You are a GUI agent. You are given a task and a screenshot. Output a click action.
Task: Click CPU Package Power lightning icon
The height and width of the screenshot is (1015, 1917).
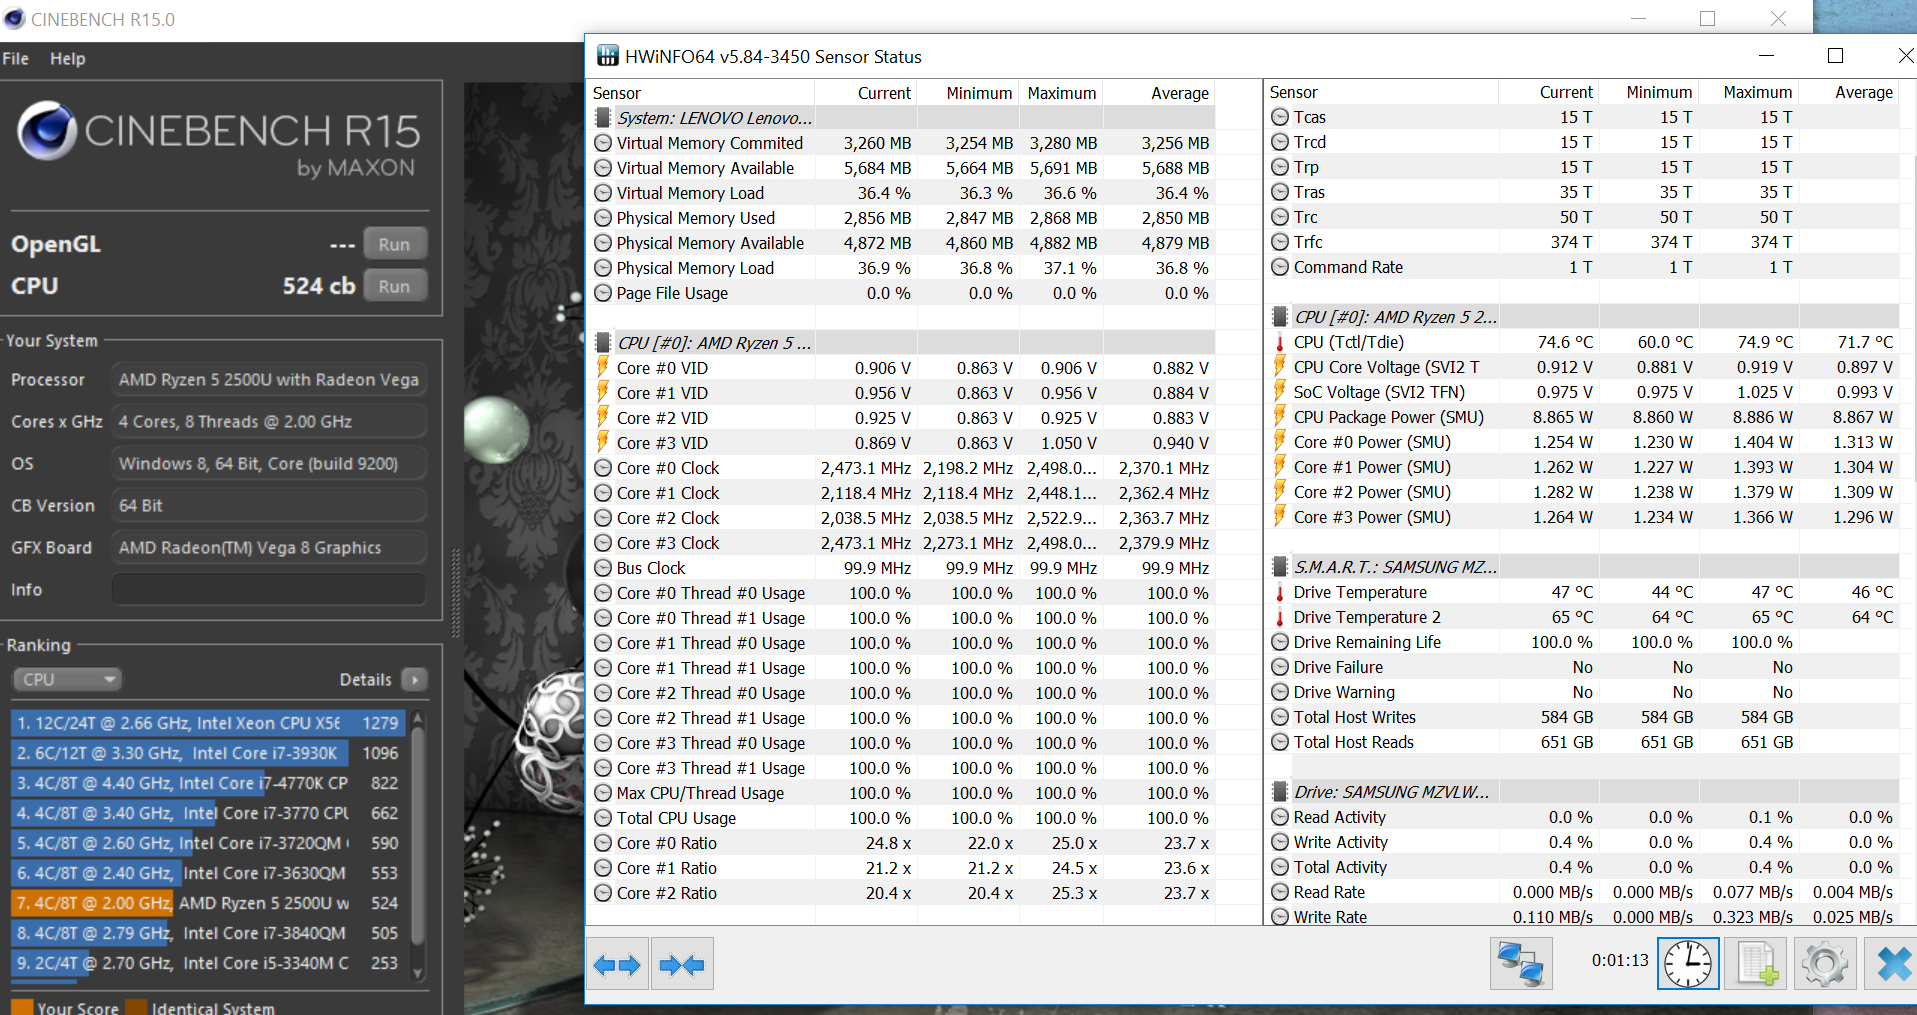click(x=1279, y=417)
